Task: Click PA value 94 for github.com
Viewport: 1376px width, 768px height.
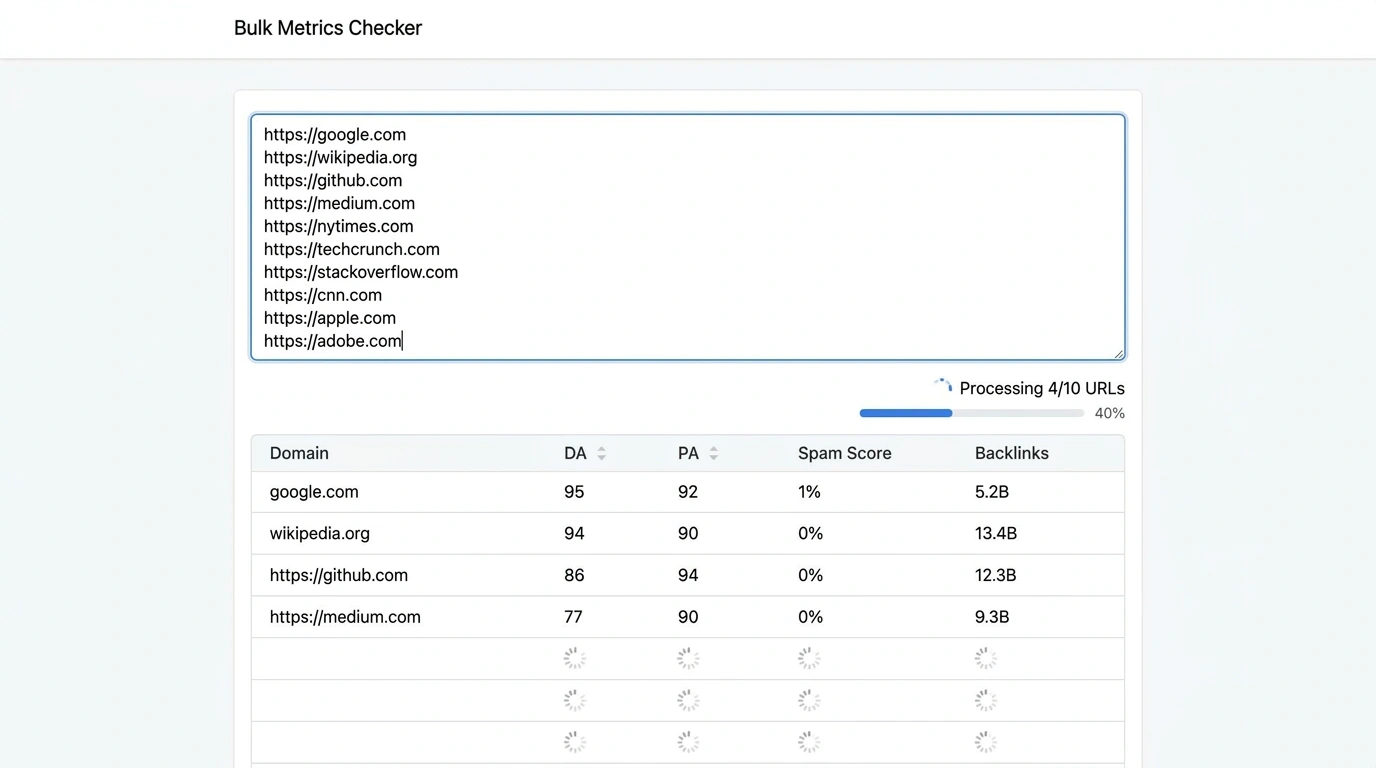Action: coord(688,575)
